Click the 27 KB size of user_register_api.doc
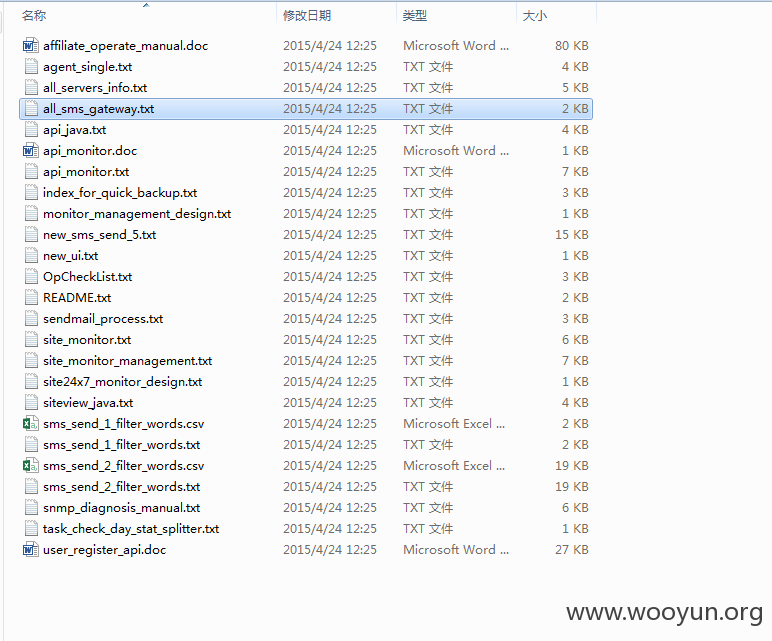772x641 pixels. (x=572, y=550)
